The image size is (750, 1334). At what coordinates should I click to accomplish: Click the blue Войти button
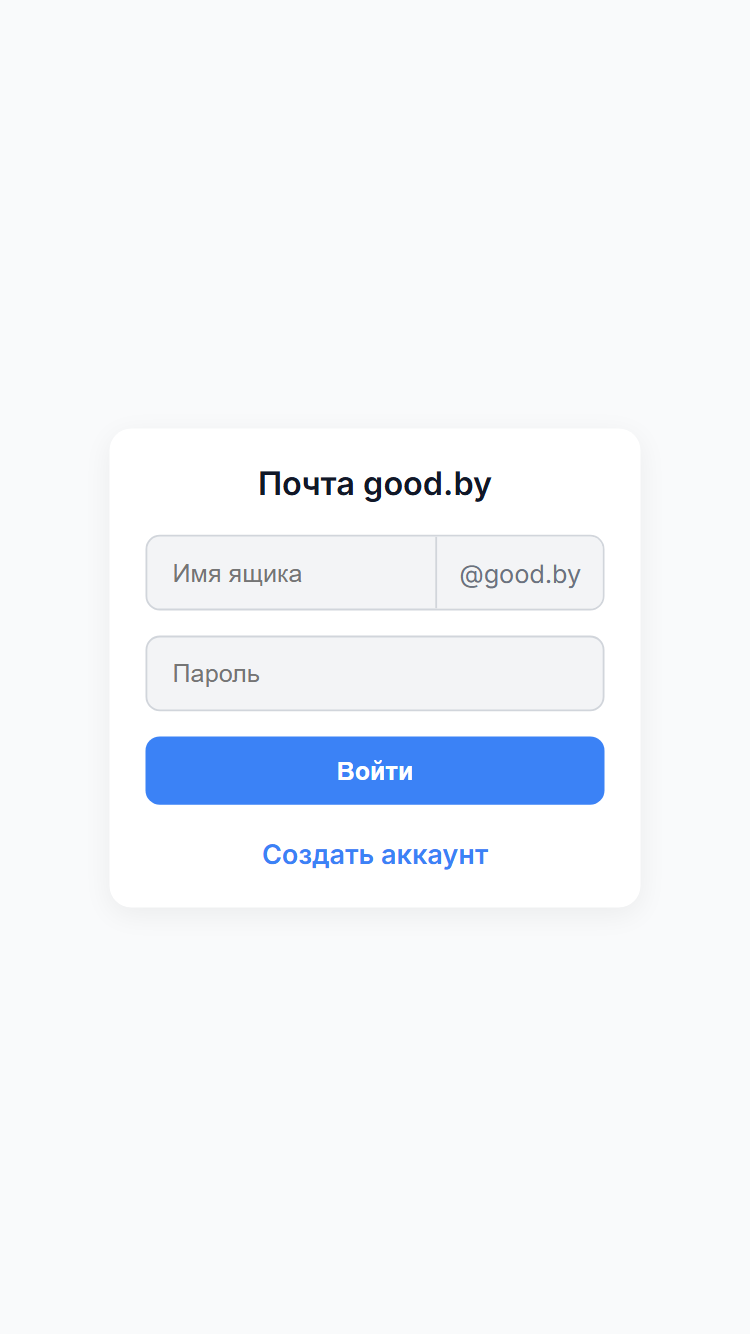375,771
